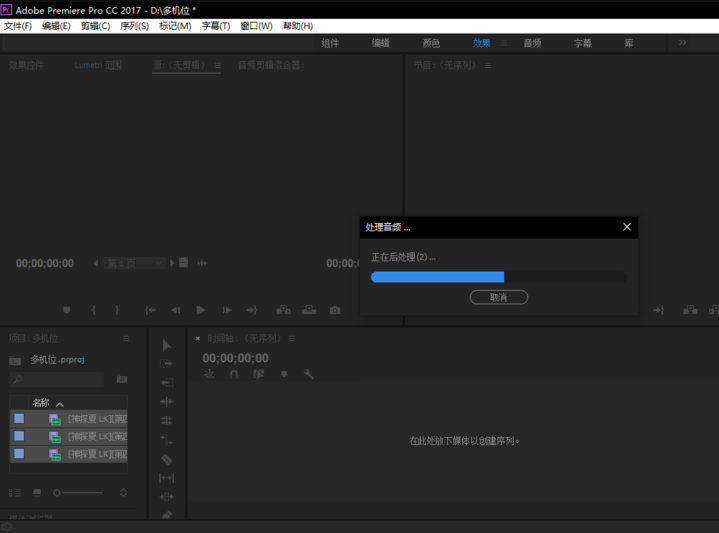Switch to the 颜色 workspace tab
Image resolution: width=719 pixels, height=533 pixels.
431,43
